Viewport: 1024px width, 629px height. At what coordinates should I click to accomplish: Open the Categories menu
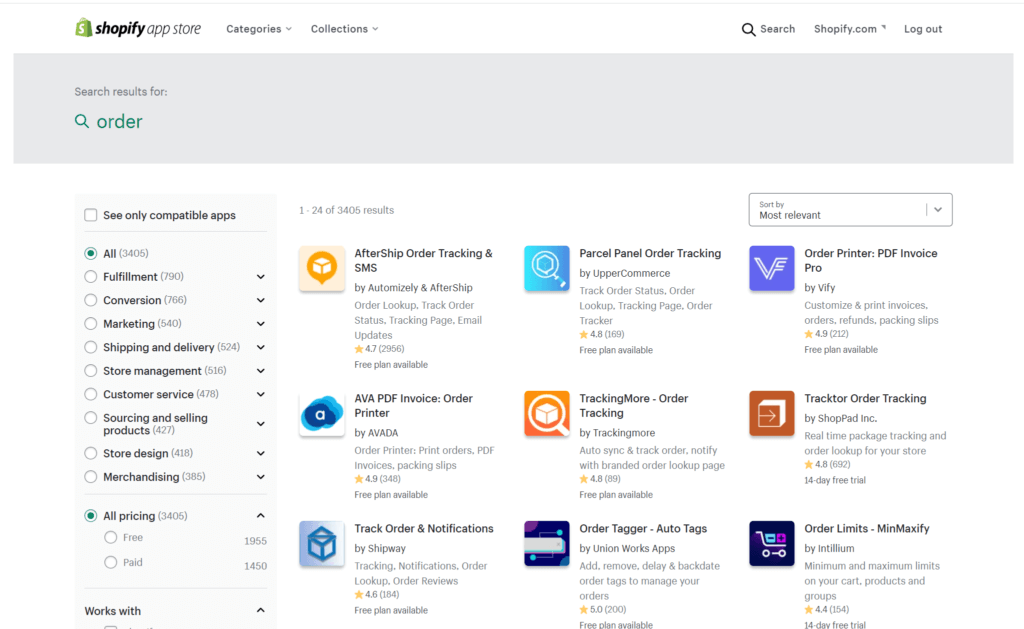(259, 29)
